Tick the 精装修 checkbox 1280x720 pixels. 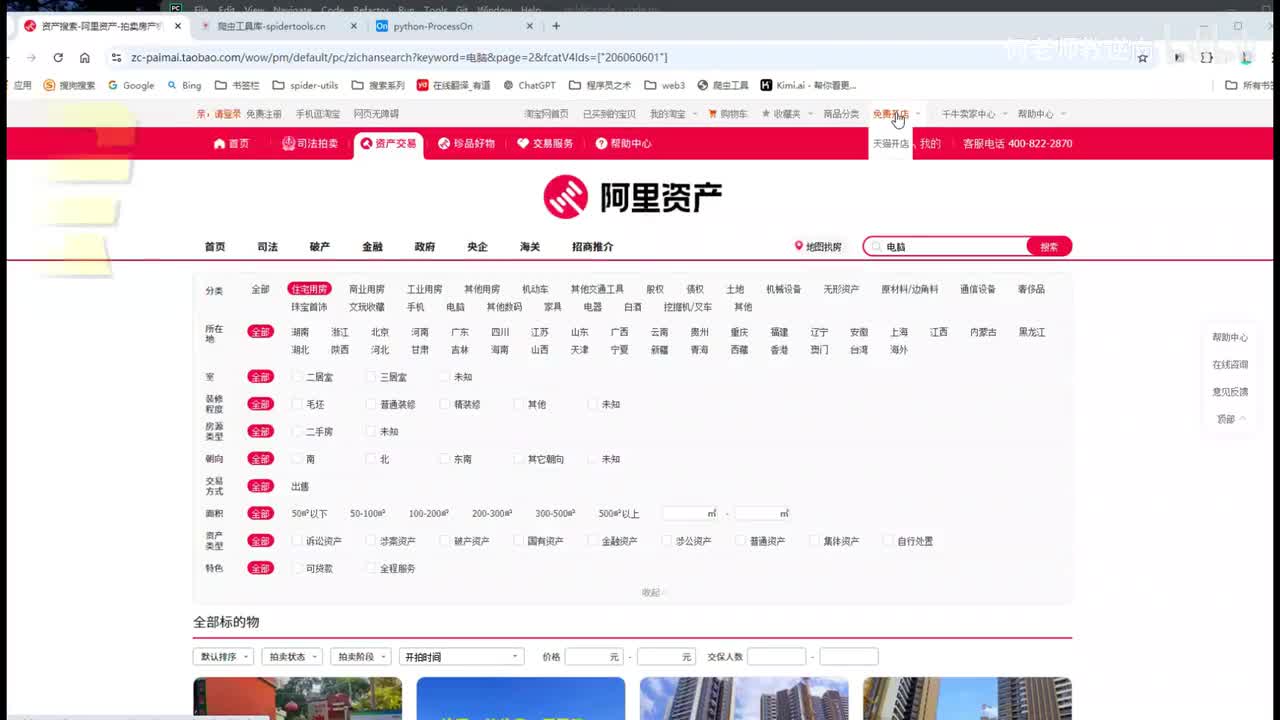(x=445, y=404)
